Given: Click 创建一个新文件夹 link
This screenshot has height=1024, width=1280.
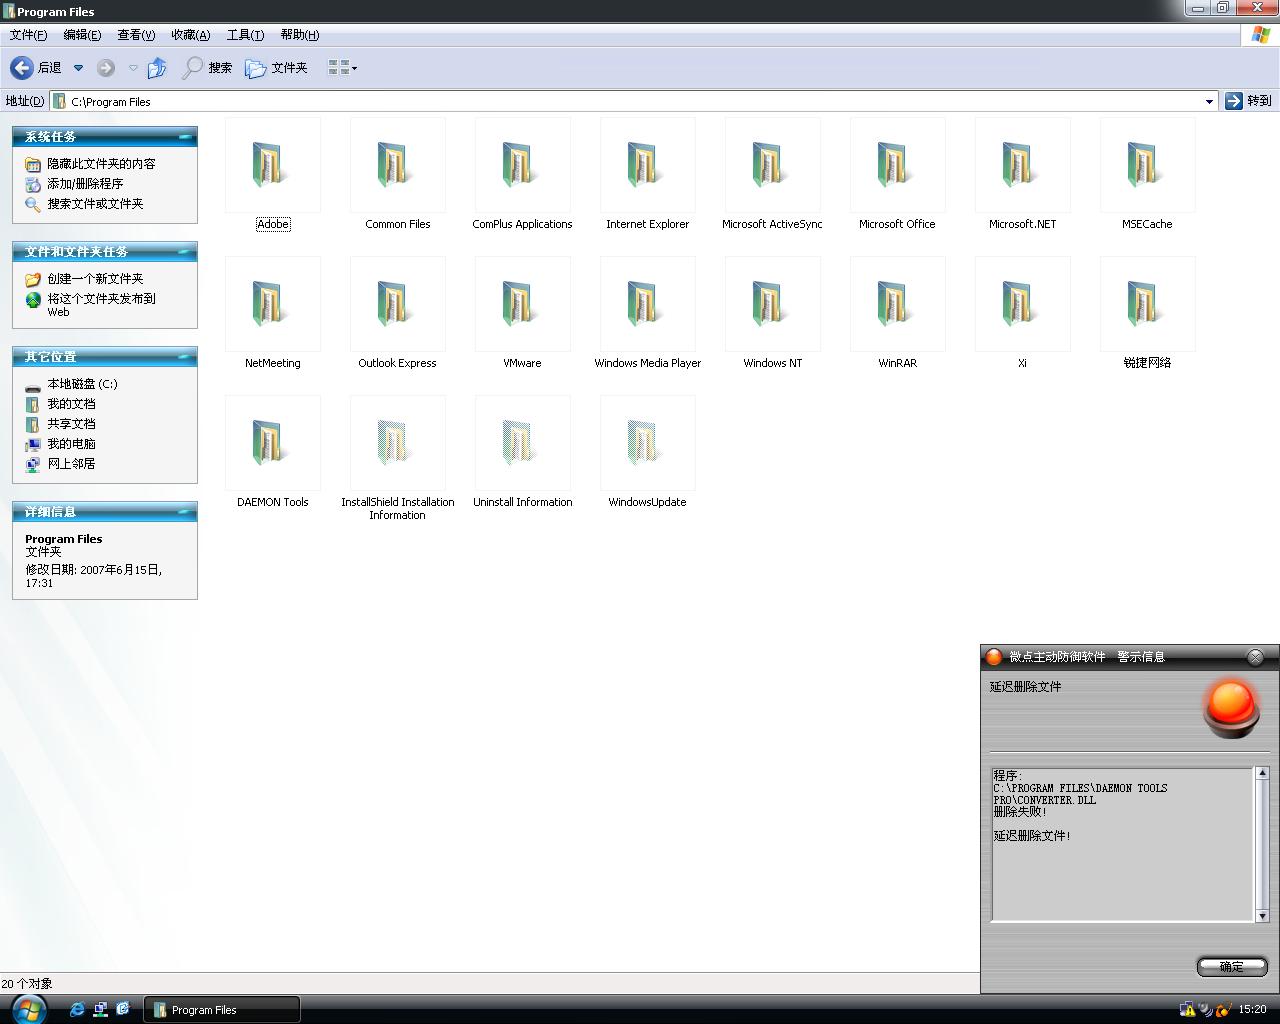Looking at the screenshot, I should [x=95, y=279].
